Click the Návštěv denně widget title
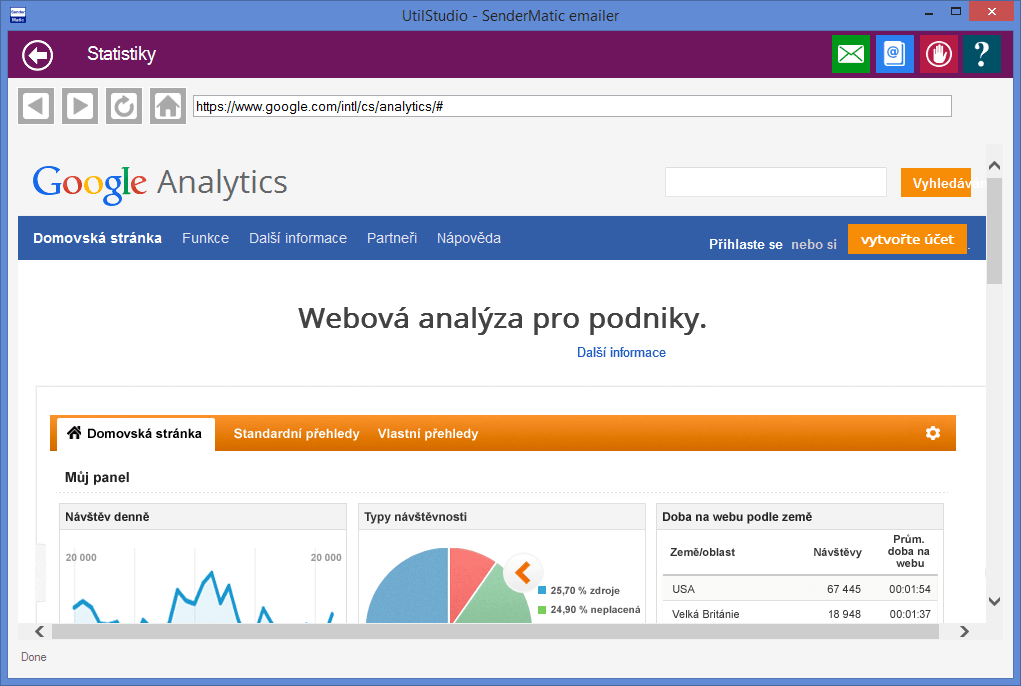Image resolution: width=1021 pixels, height=686 pixels. click(107, 517)
